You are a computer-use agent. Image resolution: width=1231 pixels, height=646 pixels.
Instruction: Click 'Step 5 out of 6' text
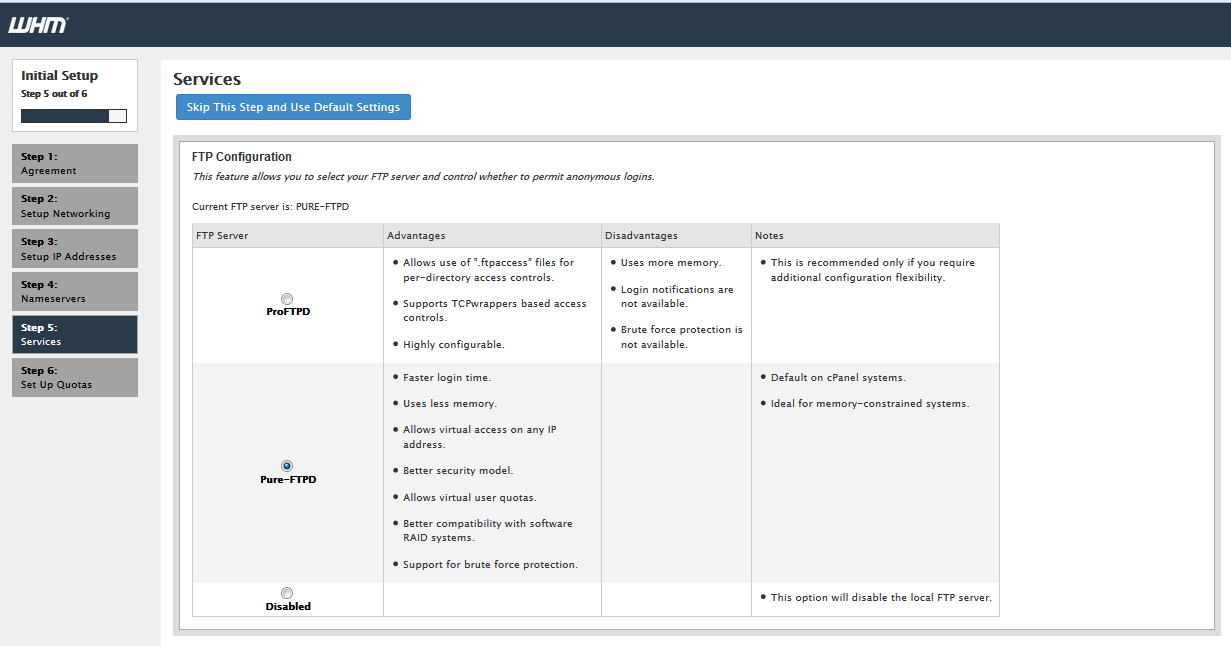coord(54,94)
